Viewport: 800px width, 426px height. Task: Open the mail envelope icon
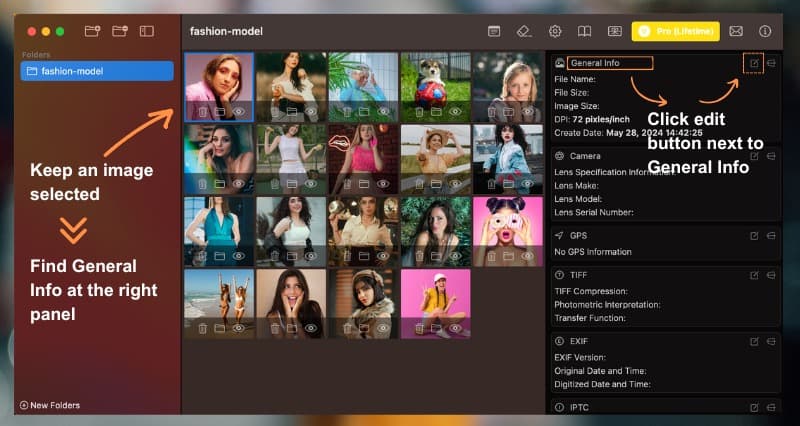point(736,32)
